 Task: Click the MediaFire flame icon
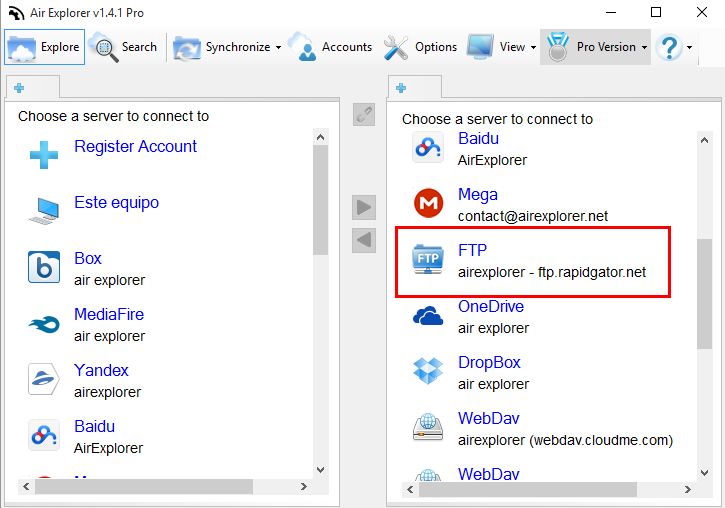[x=44, y=324]
